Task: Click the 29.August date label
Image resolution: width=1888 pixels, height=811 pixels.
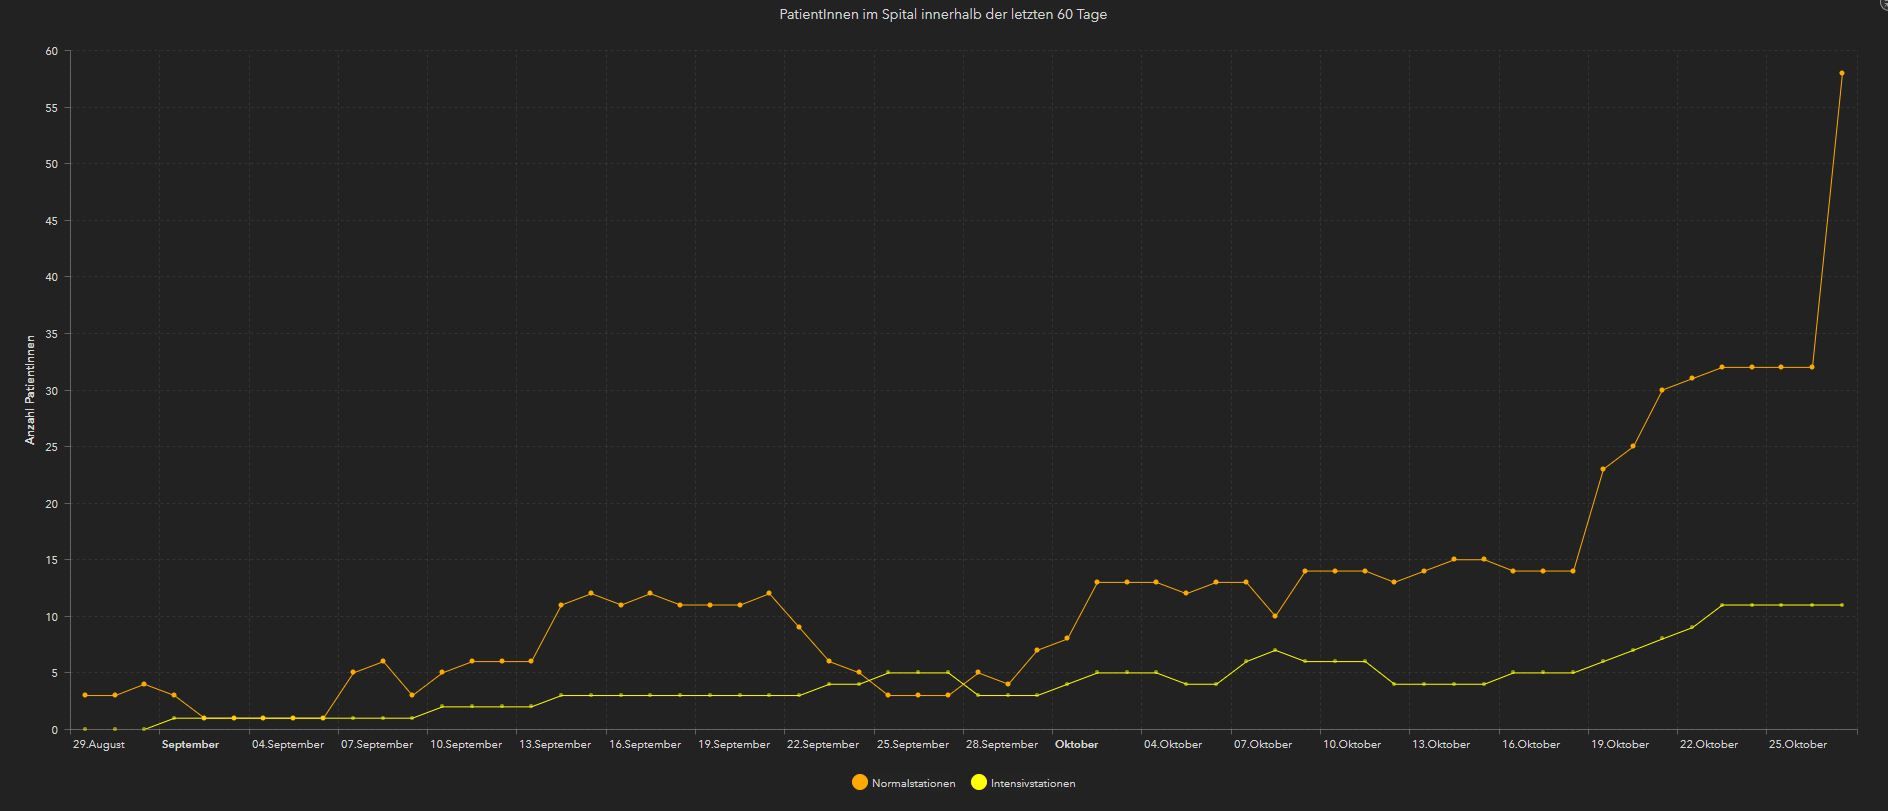Action: click(99, 744)
